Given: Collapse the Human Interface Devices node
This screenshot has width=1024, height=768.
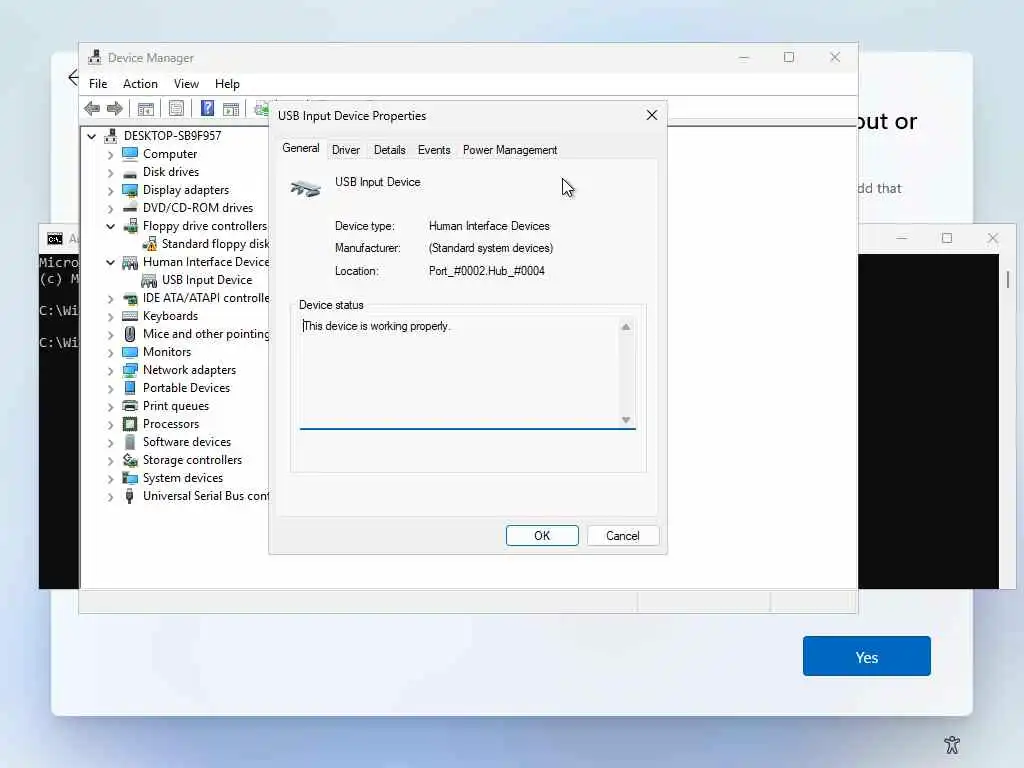Looking at the screenshot, I should (x=110, y=263).
